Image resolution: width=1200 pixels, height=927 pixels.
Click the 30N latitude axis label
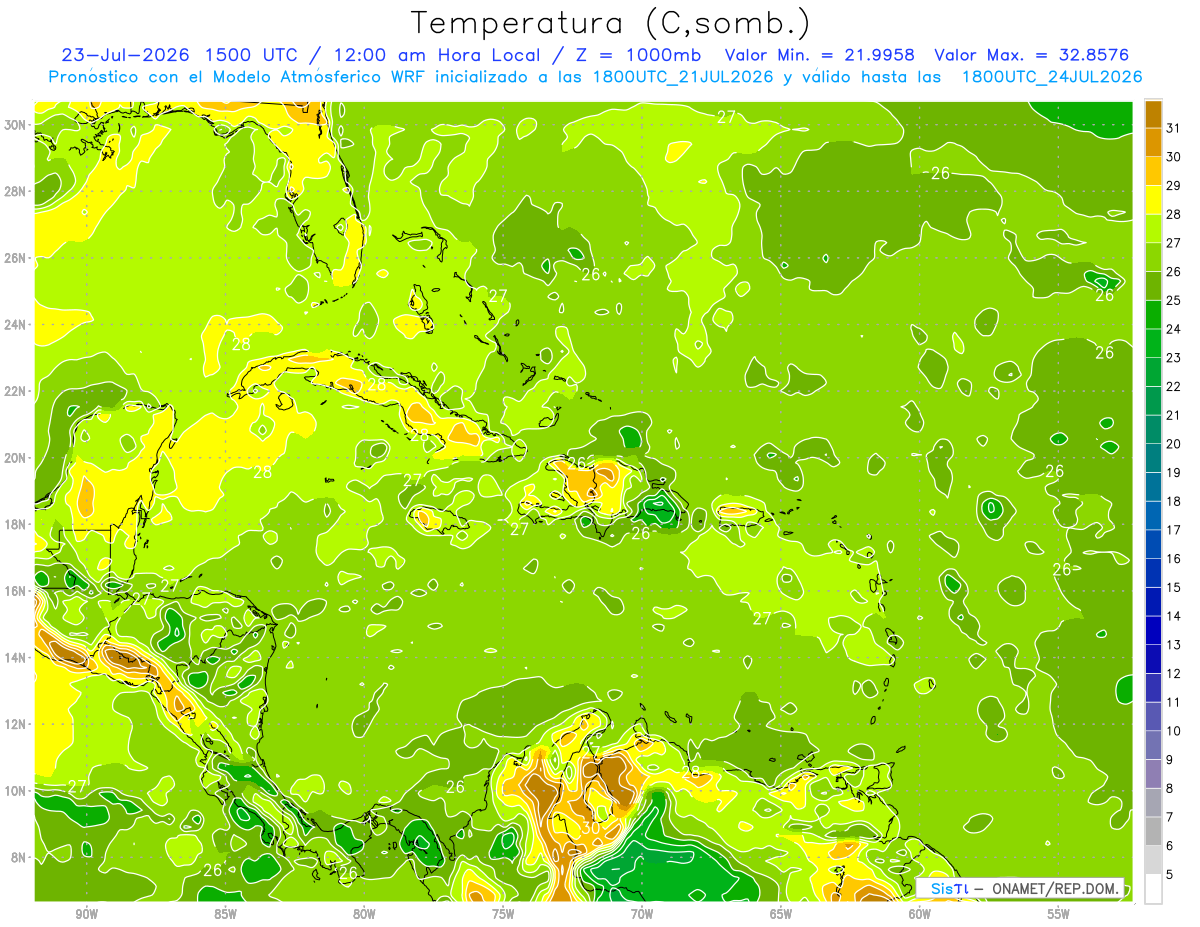click(17, 125)
